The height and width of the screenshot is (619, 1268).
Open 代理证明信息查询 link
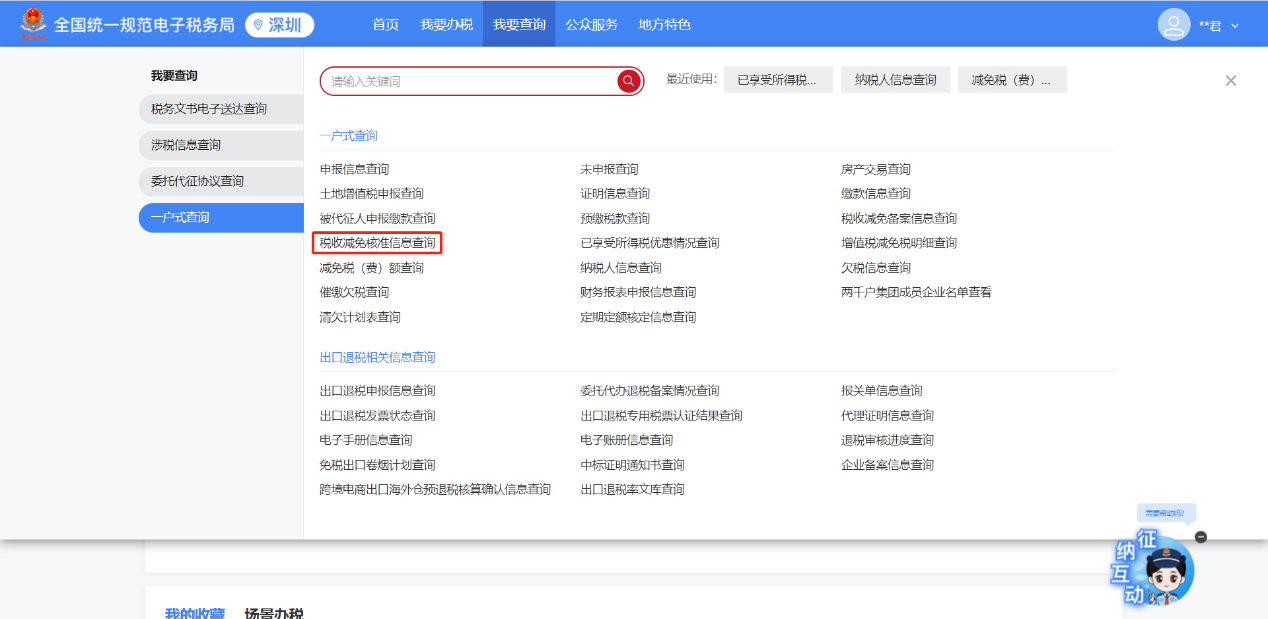[x=888, y=416]
